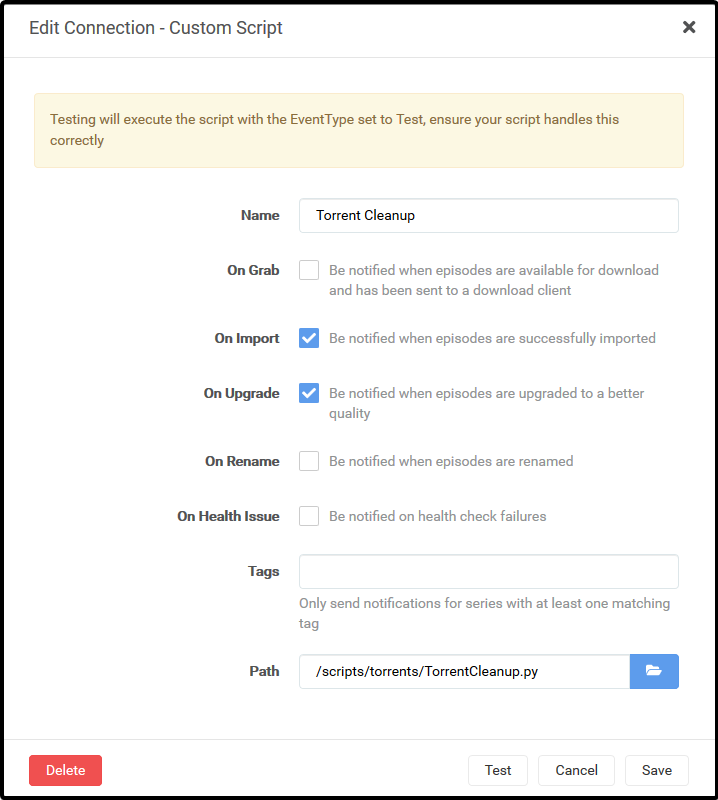718x800 pixels.
Task: Select the script path text box
Action: 460,671
